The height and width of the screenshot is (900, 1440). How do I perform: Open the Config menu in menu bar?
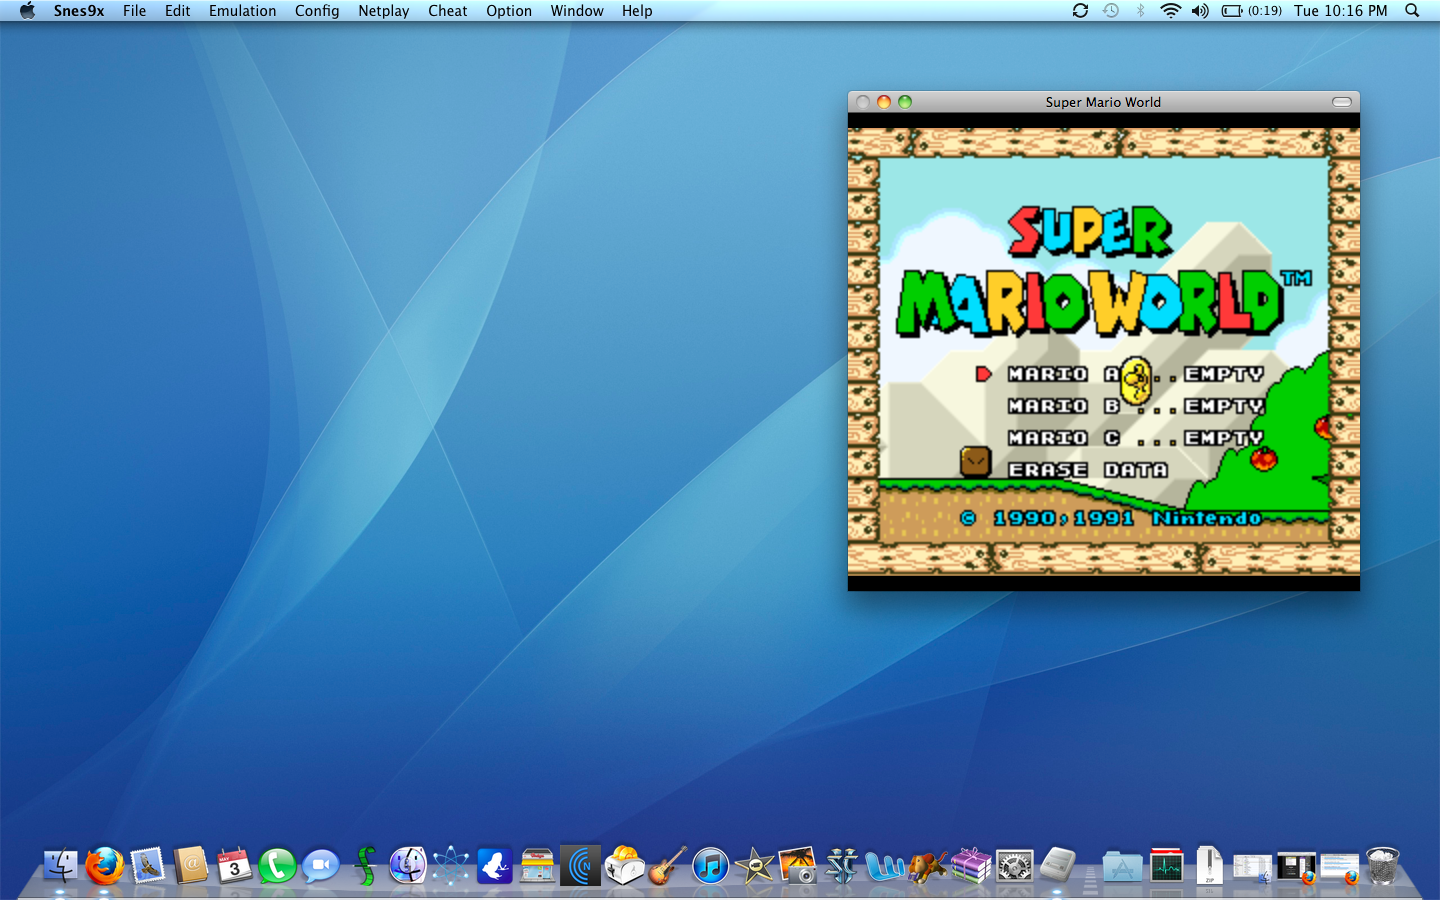(x=316, y=11)
